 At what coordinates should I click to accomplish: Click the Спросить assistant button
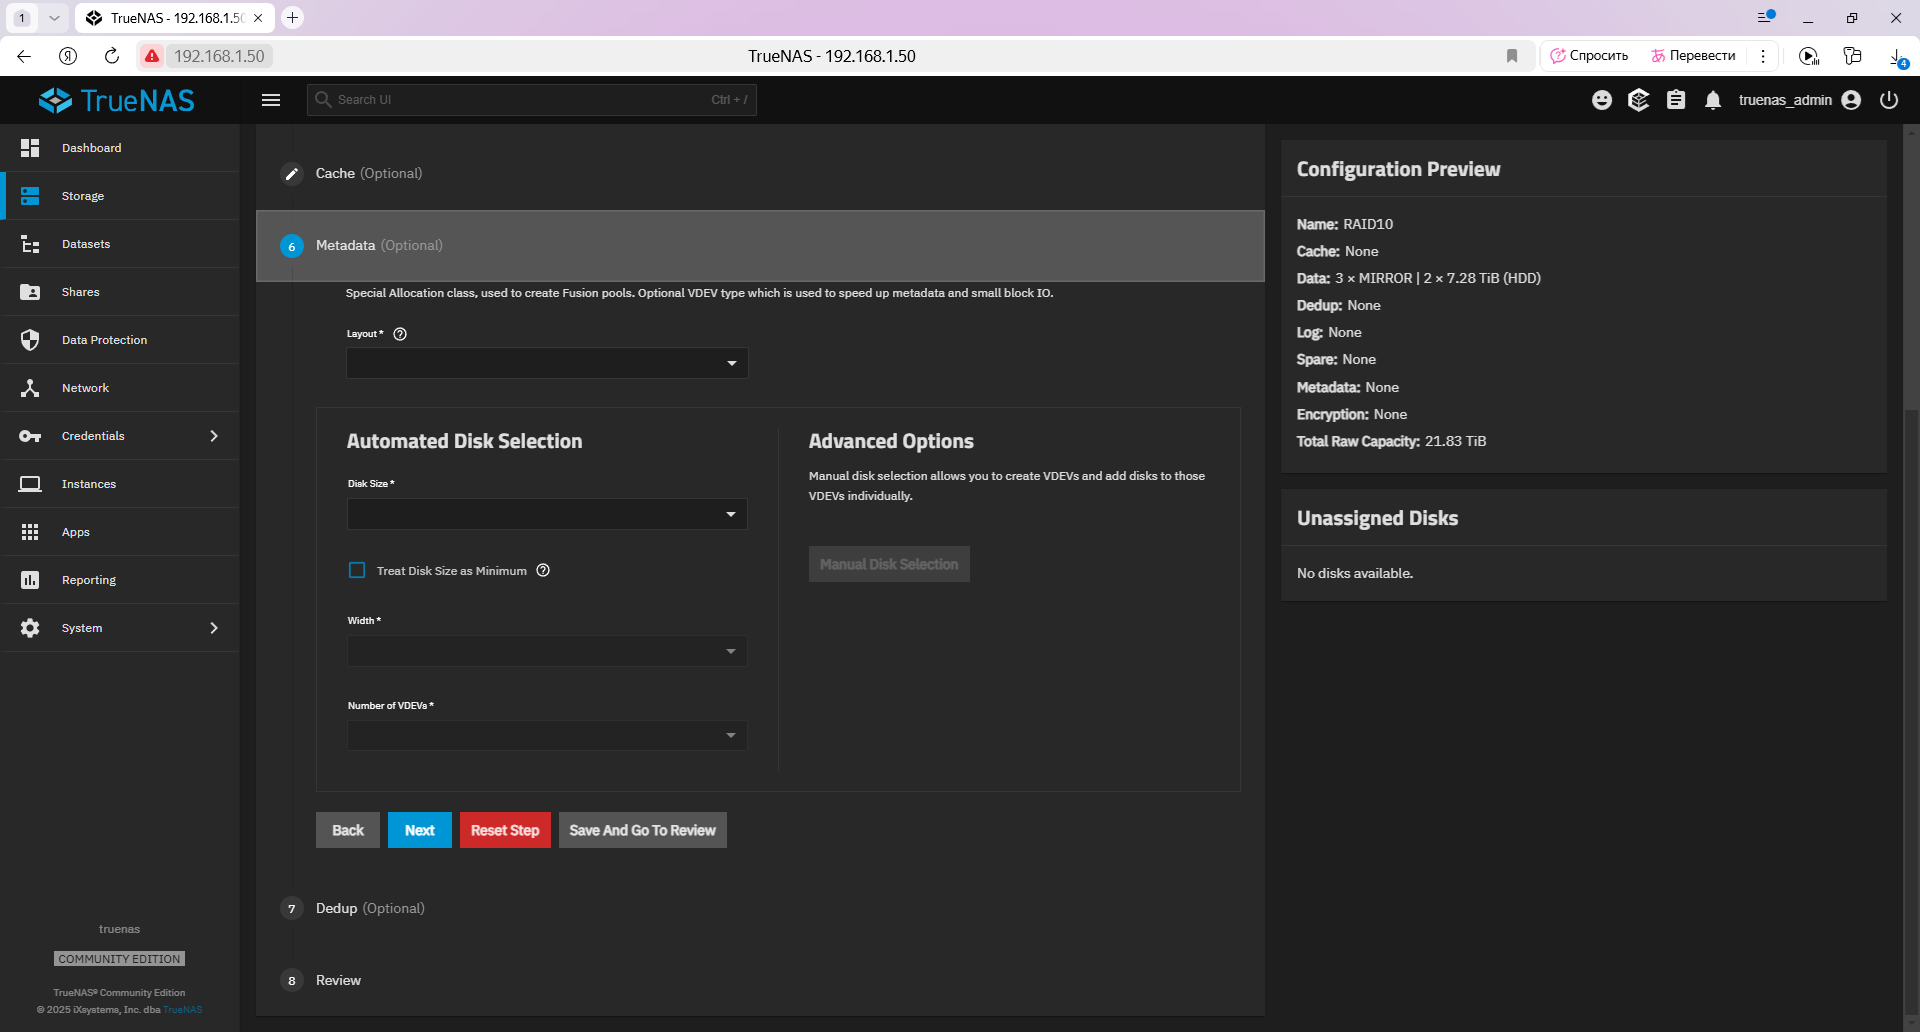[1589, 56]
